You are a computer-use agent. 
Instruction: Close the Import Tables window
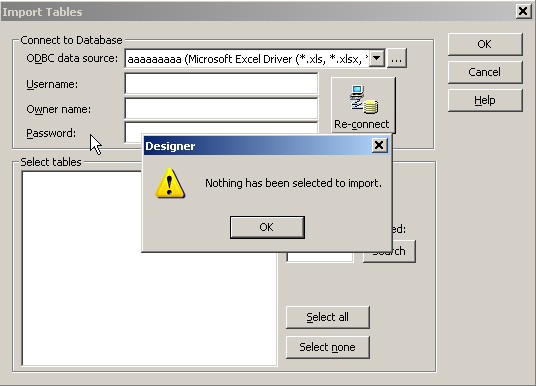tap(523, 11)
